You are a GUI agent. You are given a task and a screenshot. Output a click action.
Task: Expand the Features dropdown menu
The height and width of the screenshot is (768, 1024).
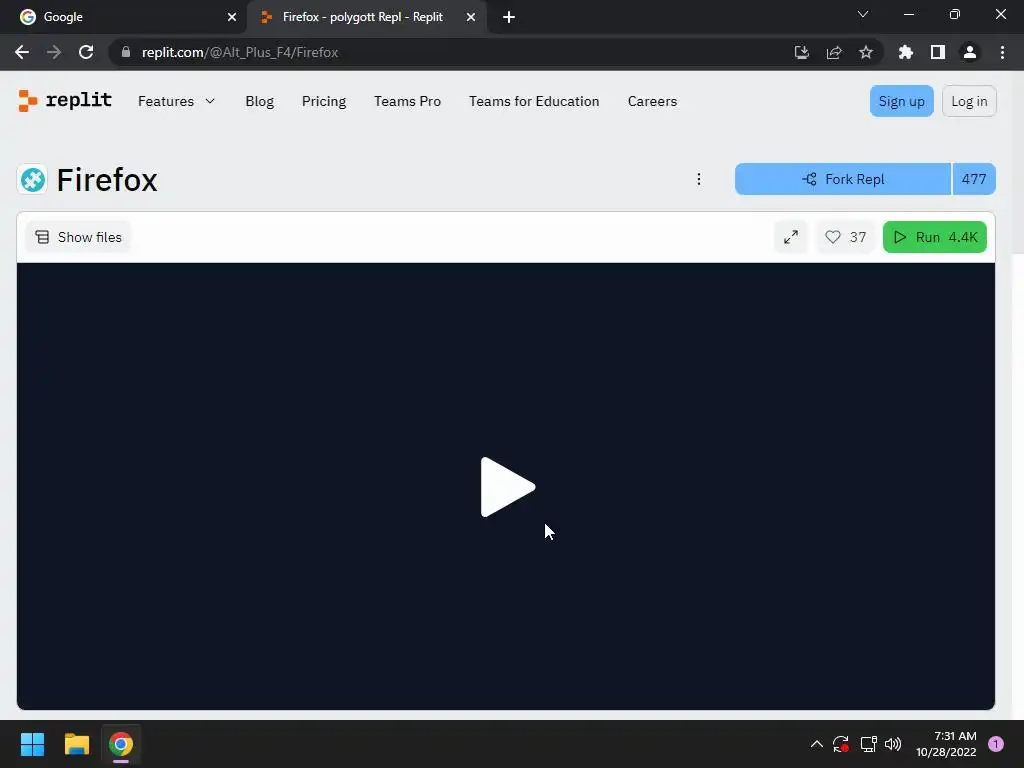(x=176, y=101)
